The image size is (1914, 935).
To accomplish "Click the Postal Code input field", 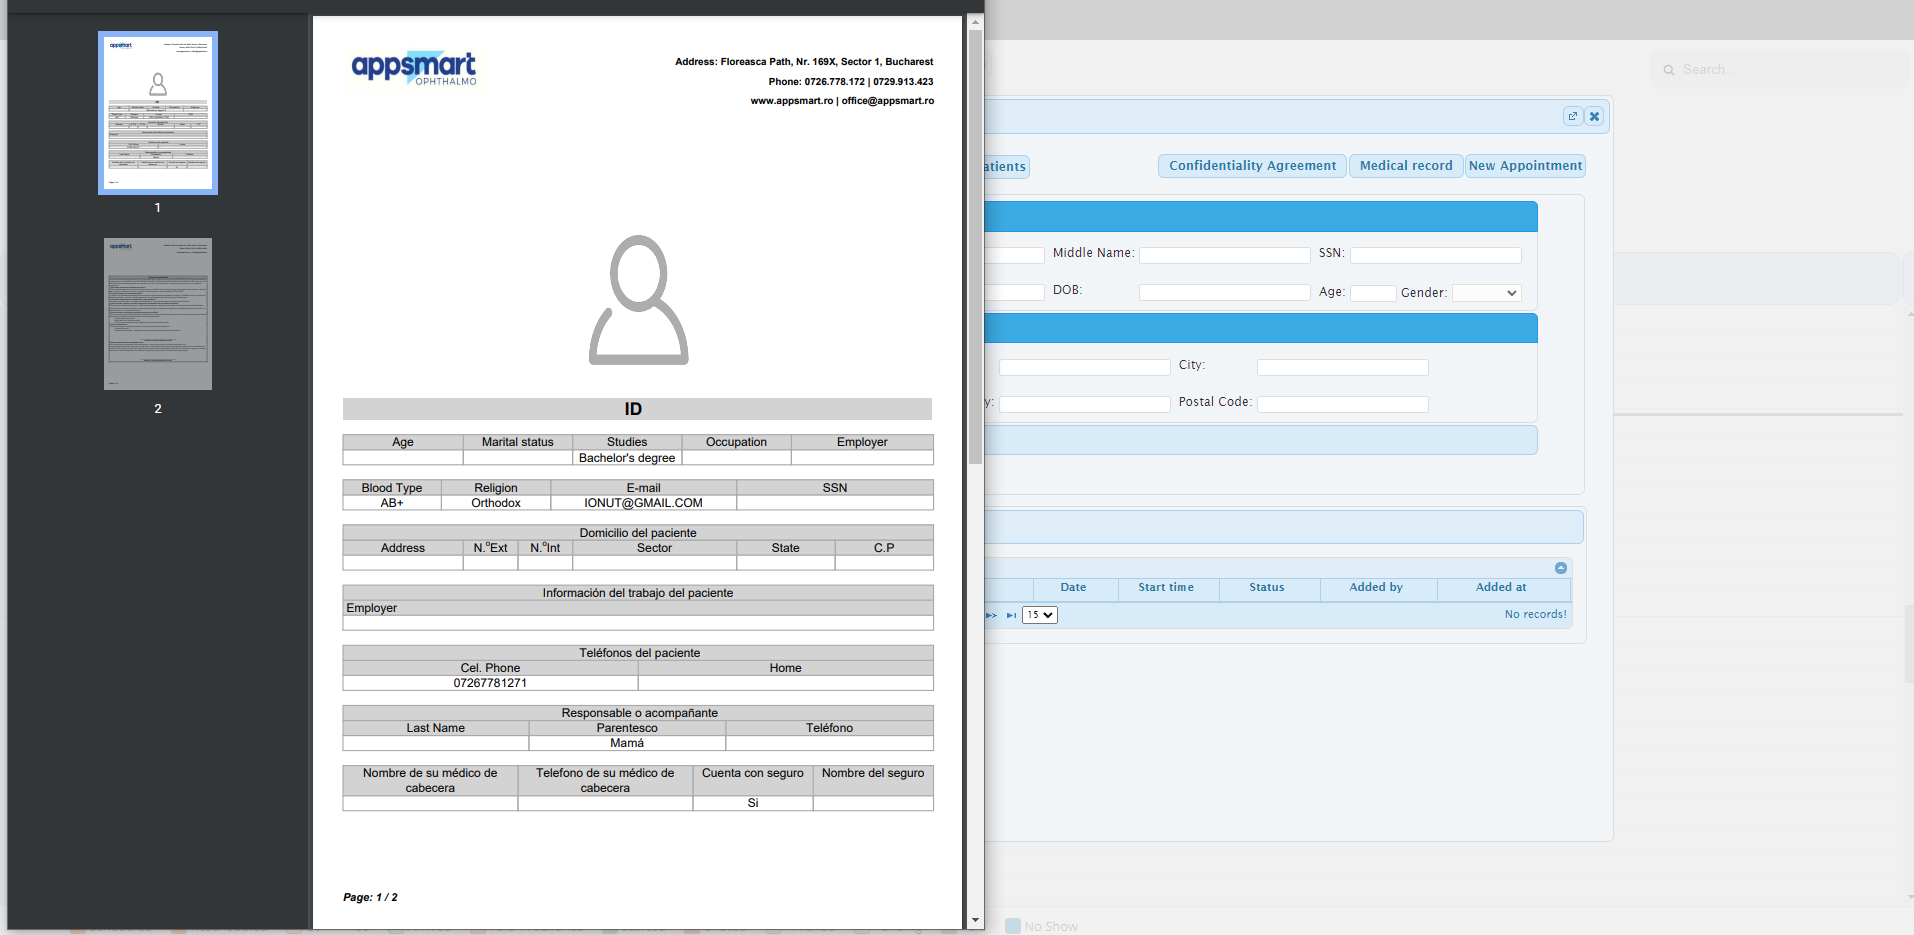I will 1343,404.
